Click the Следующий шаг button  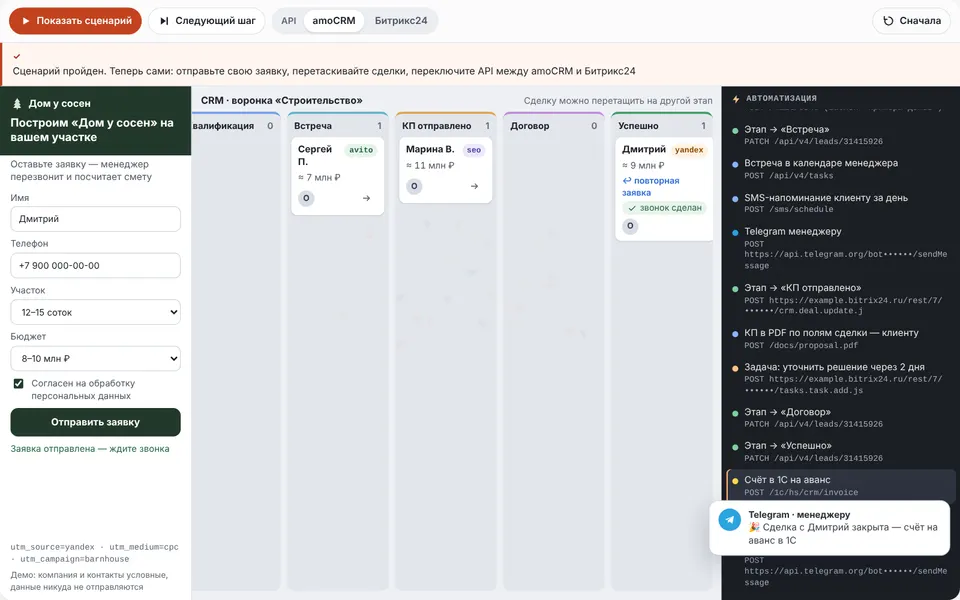pos(207,21)
